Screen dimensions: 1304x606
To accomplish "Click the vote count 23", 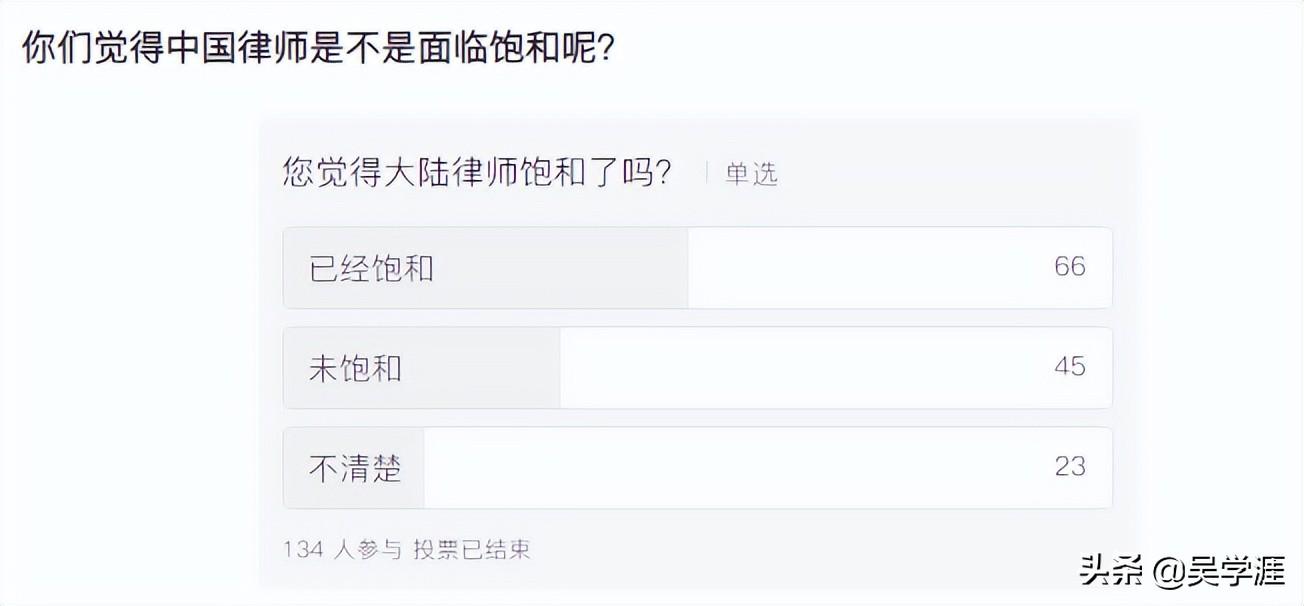I will [x=1069, y=467].
